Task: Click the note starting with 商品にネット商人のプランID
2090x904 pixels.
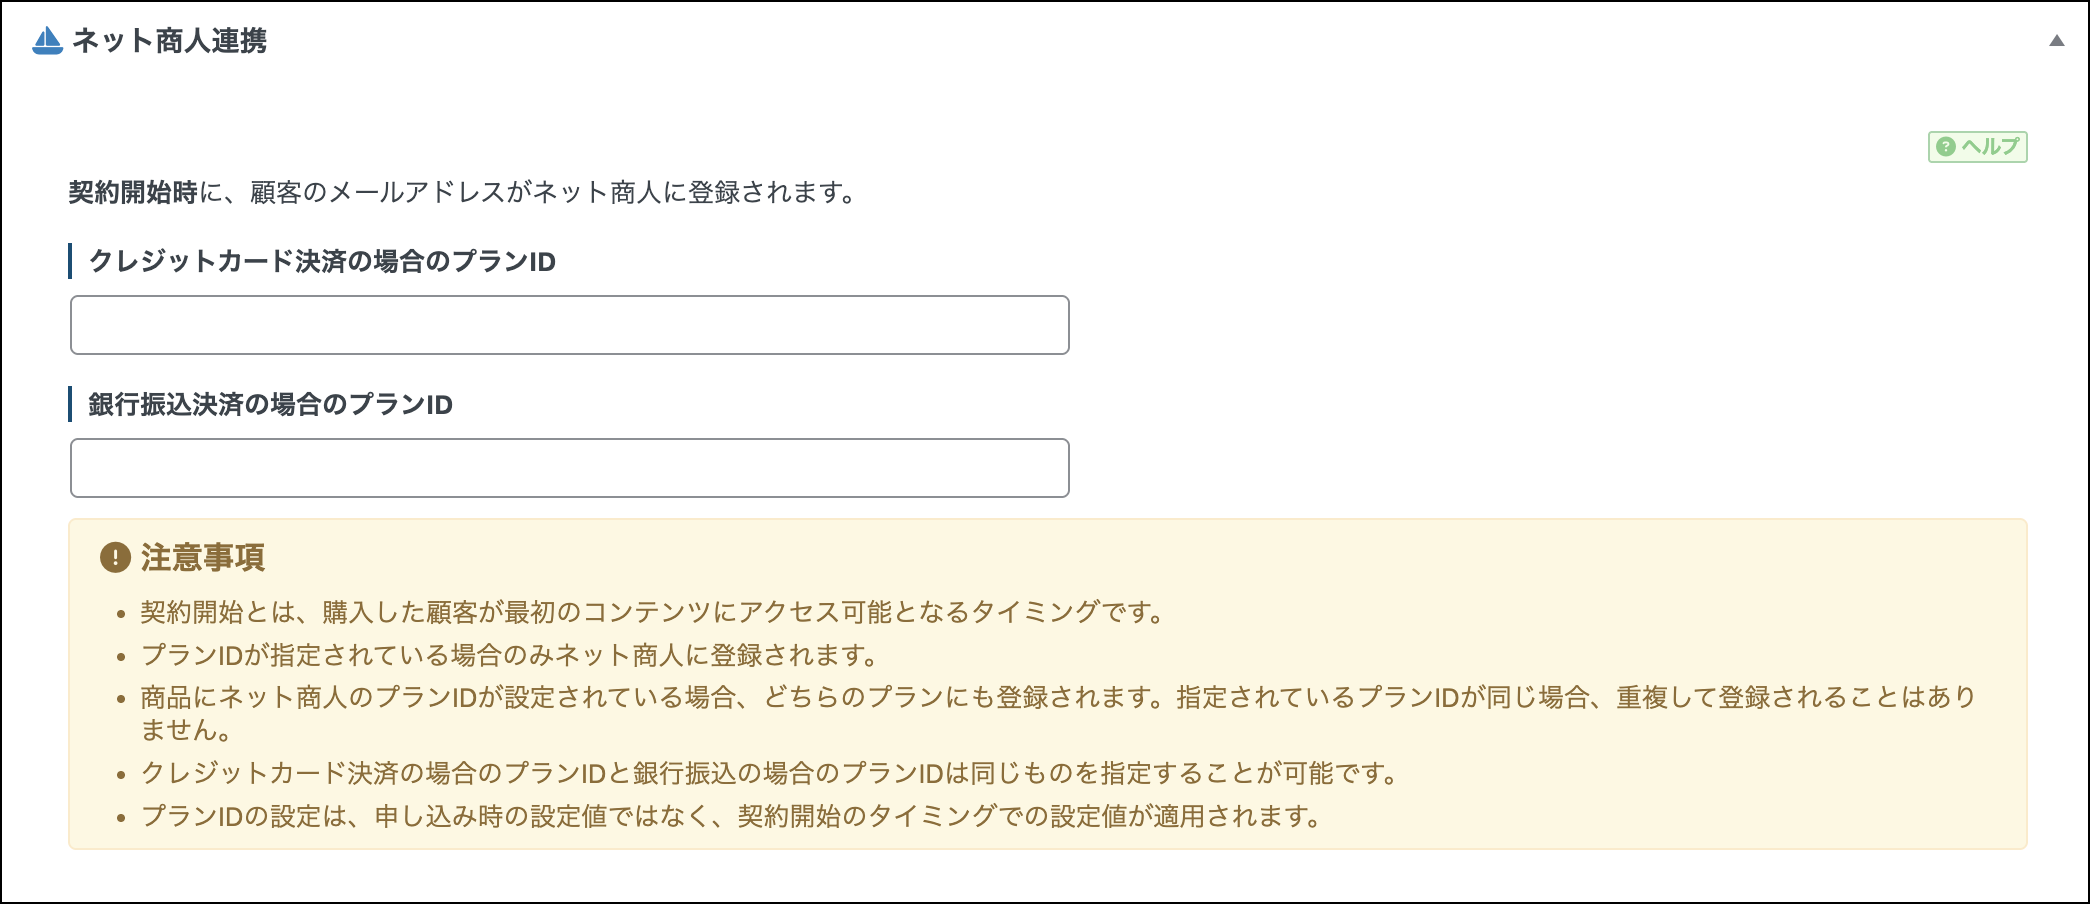Action: click(1058, 697)
